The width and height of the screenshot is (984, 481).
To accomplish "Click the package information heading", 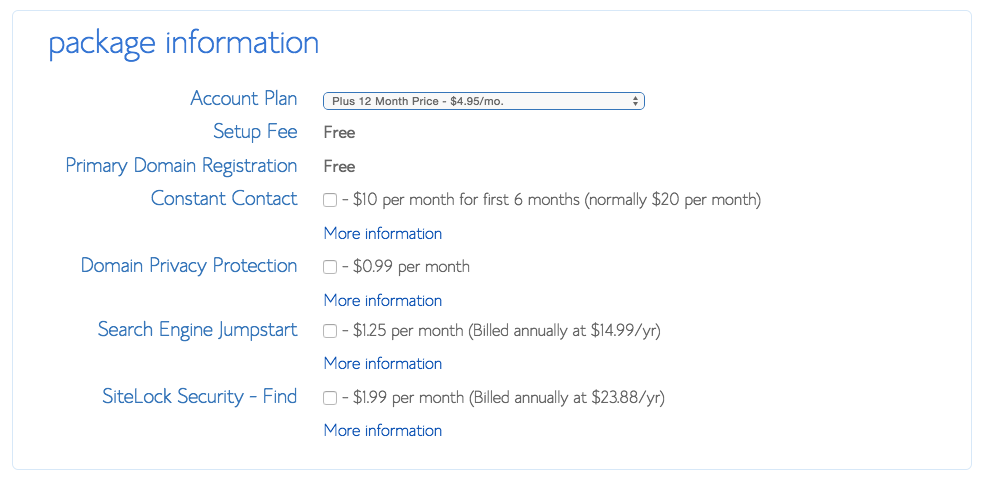I will click(x=184, y=43).
